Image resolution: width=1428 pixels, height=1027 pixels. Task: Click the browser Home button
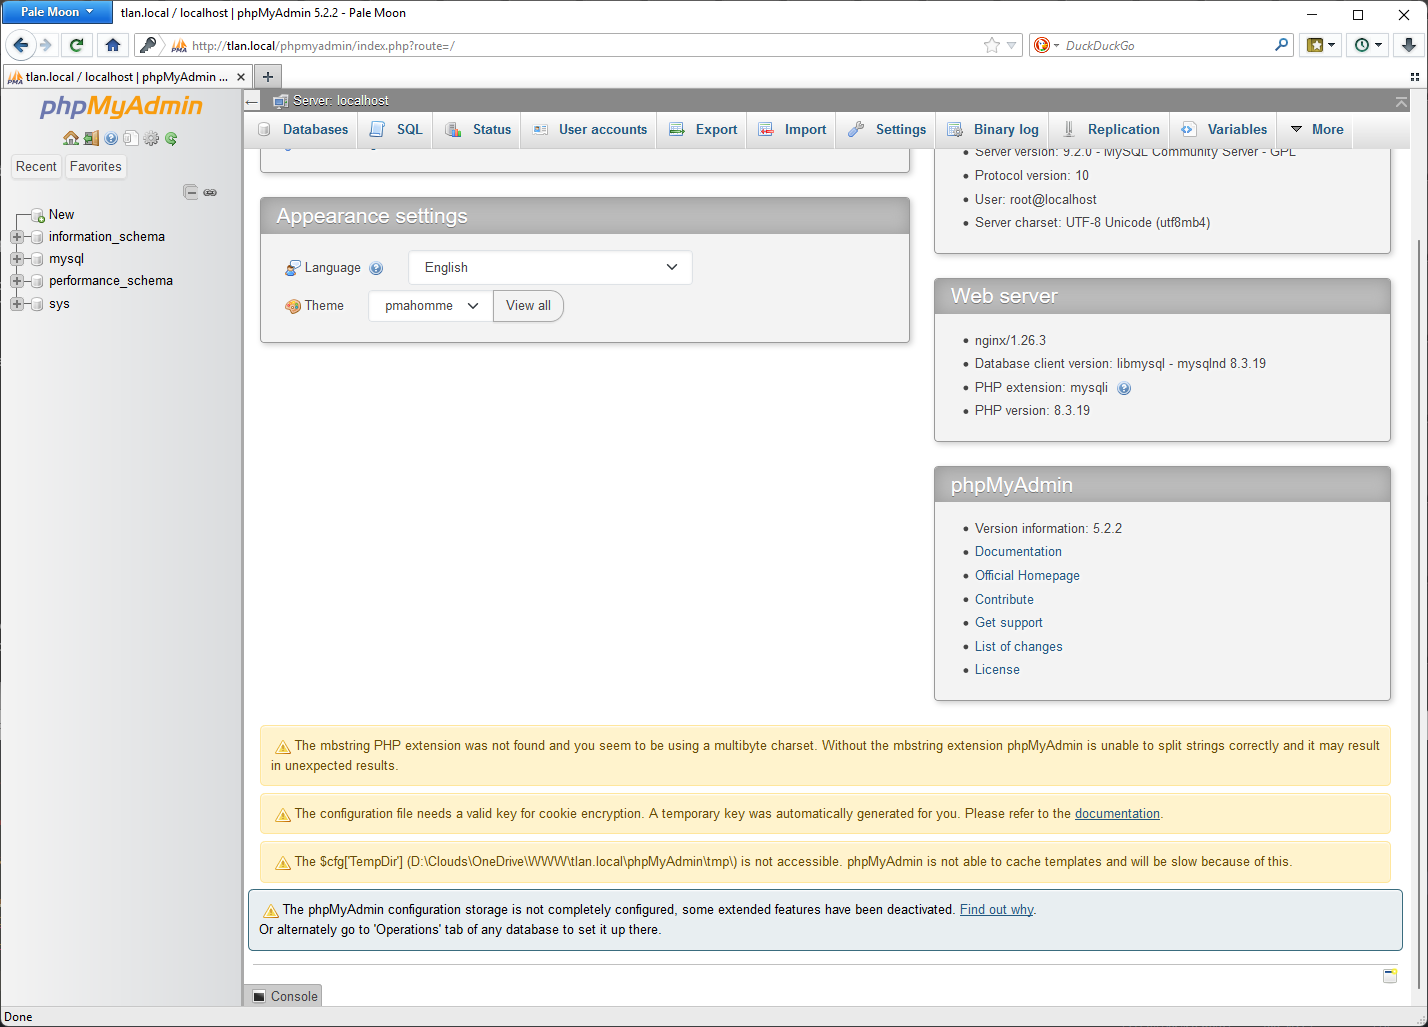(x=112, y=45)
